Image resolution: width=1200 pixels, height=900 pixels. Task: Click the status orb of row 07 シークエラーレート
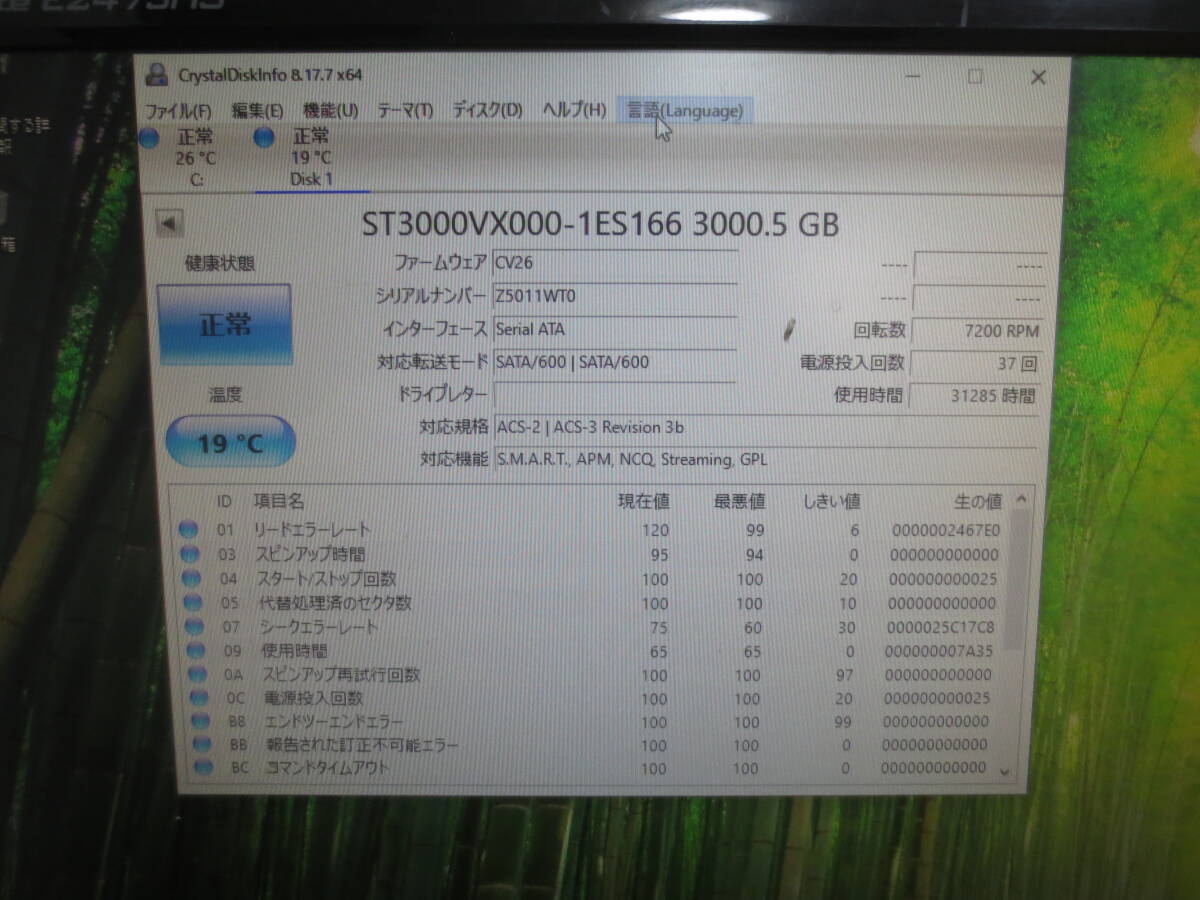(x=194, y=627)
